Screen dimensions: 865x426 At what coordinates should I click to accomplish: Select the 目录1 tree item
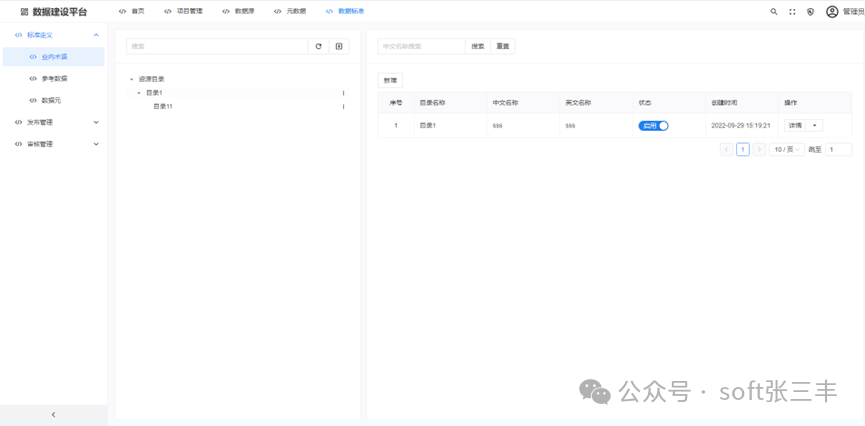(x=154, y=93)
